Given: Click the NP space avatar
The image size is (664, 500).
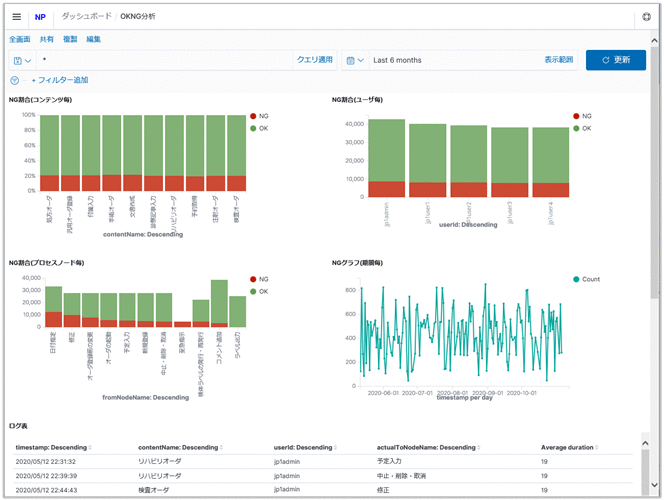Looking at the screenshot, I should (x=40, y=17).
